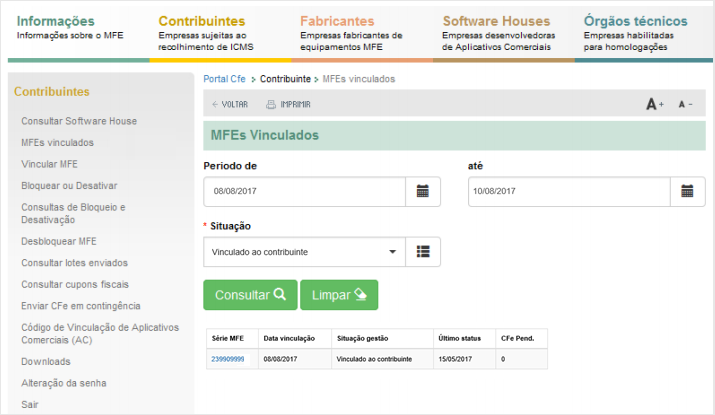Click the Imprimir printer icon
Viewport: 715px width, 415px height.
271,104
